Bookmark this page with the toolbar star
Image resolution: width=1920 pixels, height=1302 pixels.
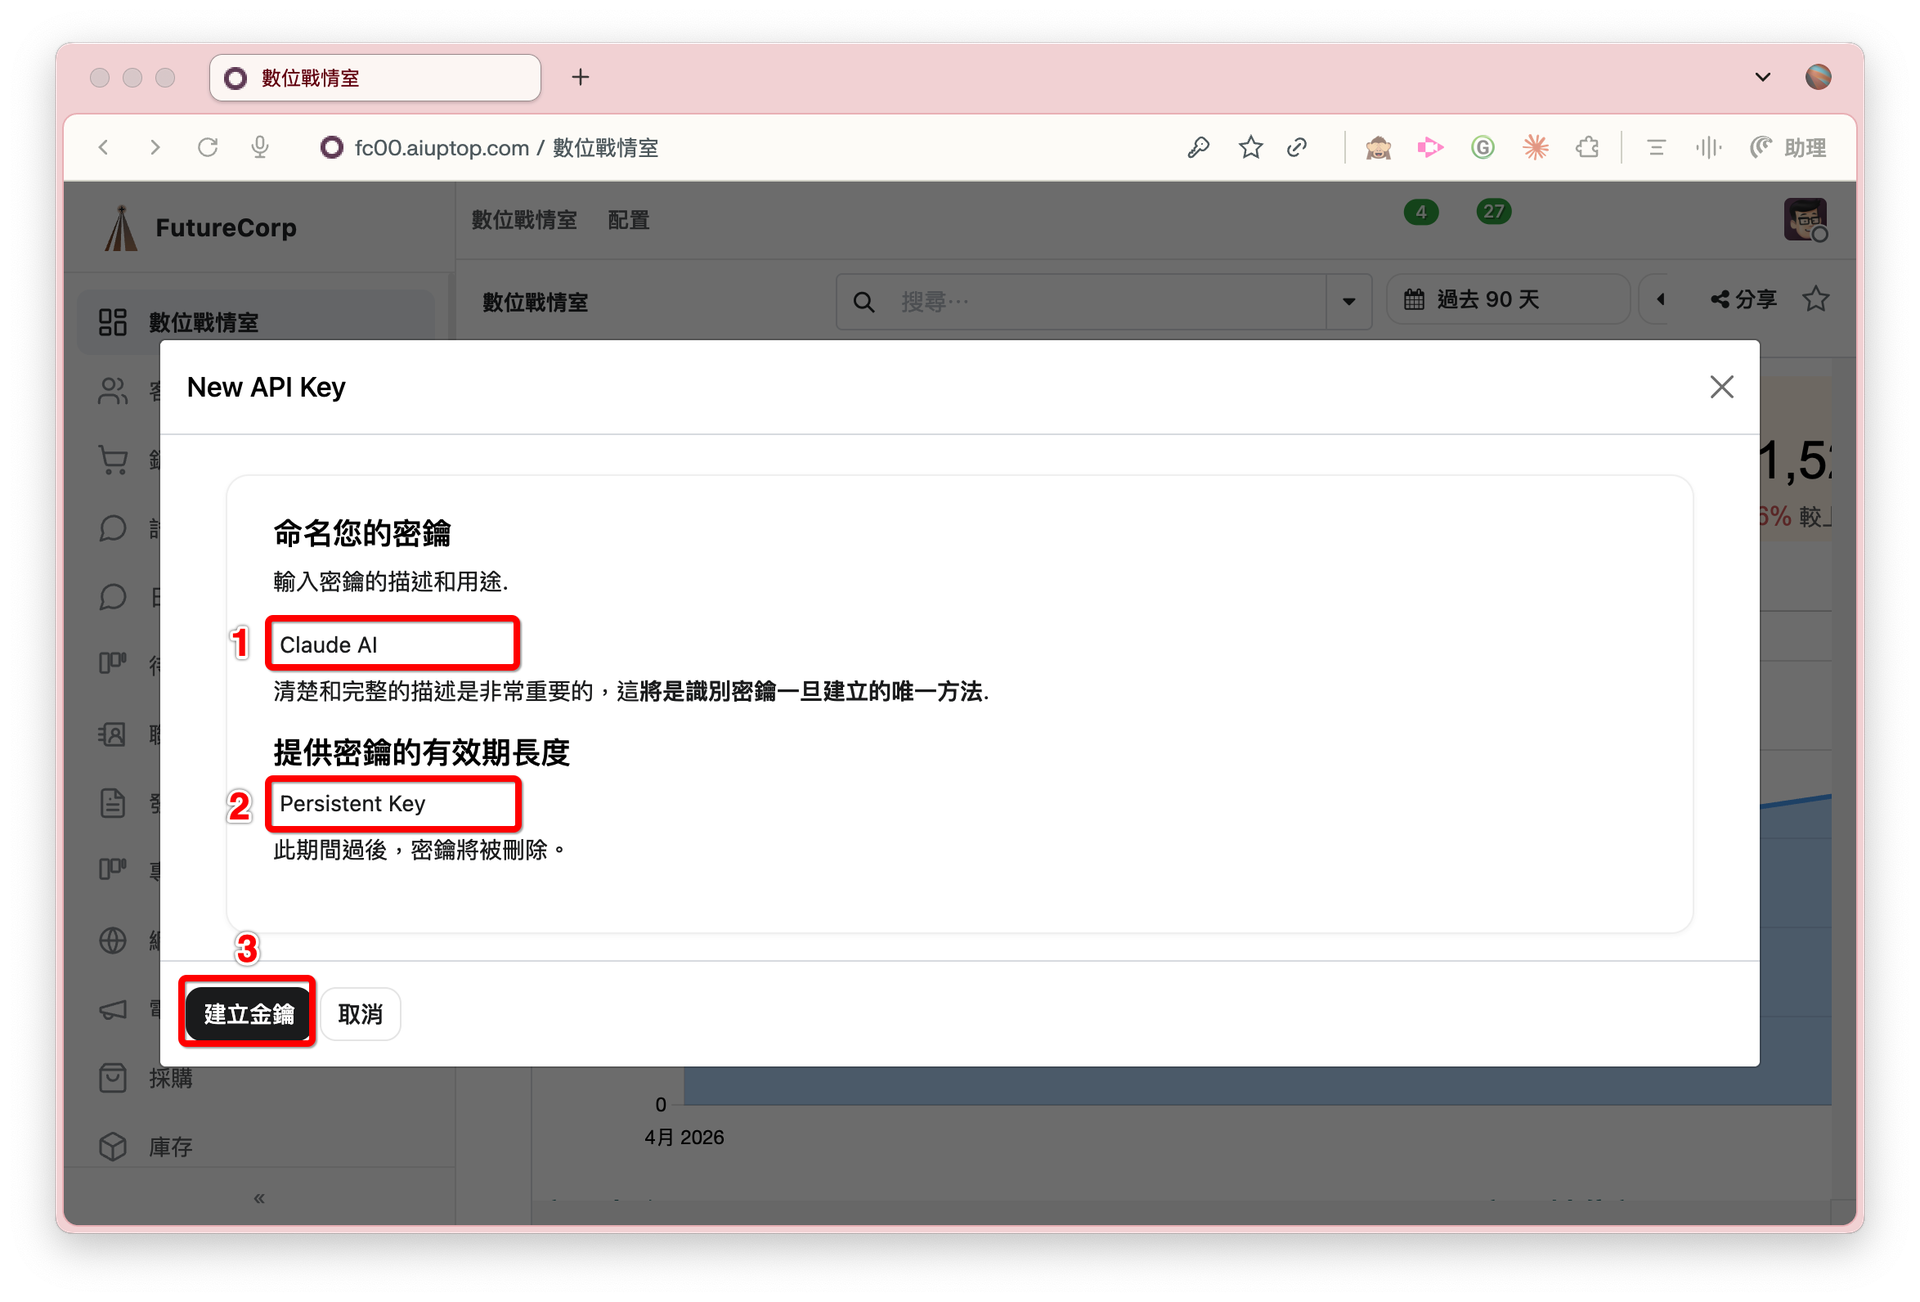click(x=1250, y=148)
